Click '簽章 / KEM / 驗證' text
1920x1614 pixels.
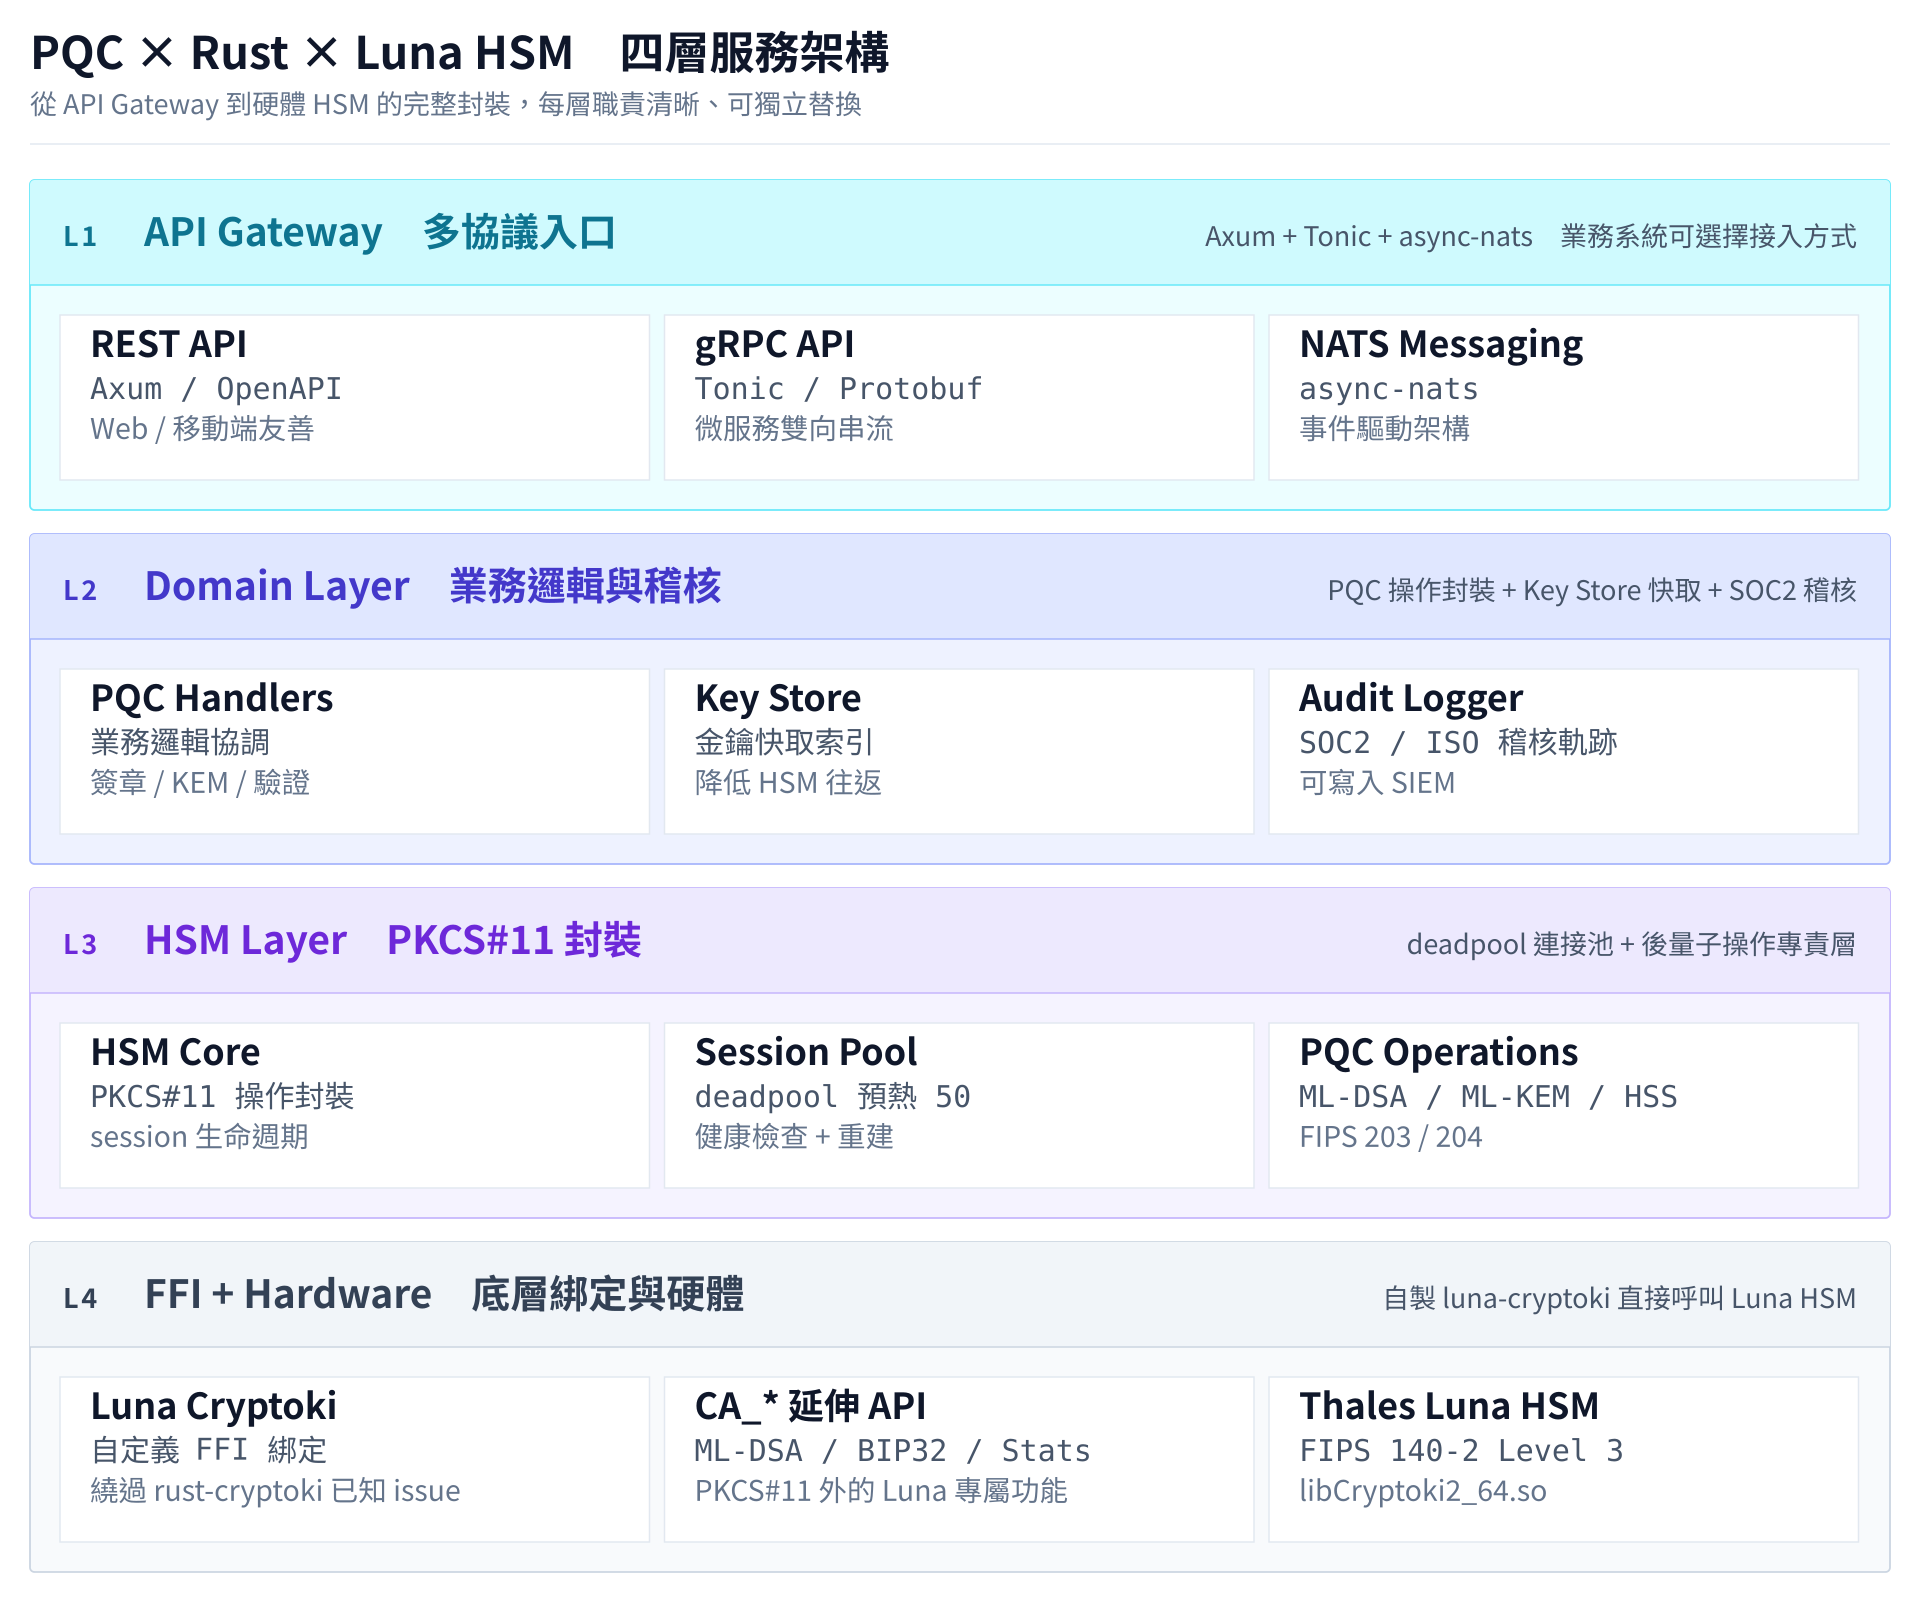click(x=200, y=783)
